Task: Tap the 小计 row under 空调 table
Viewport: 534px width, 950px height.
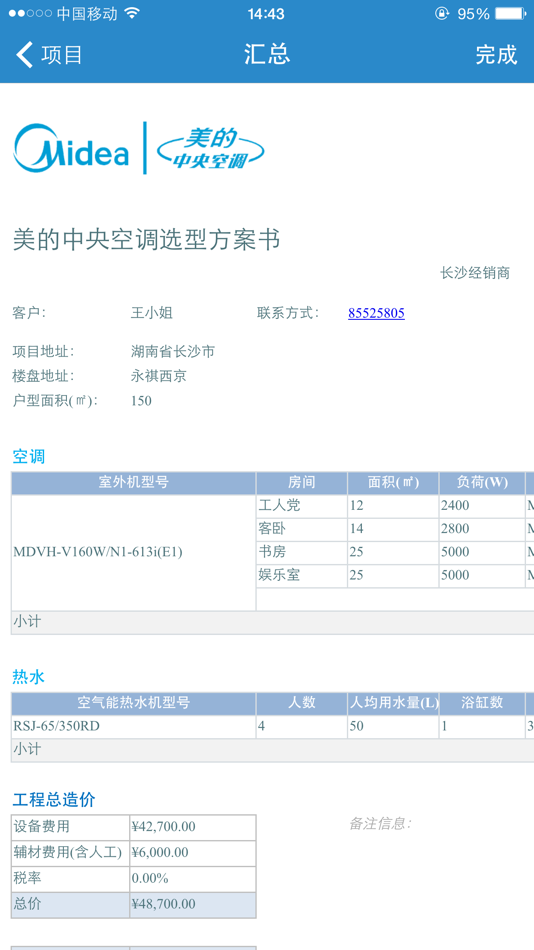Action: (273, 623)
